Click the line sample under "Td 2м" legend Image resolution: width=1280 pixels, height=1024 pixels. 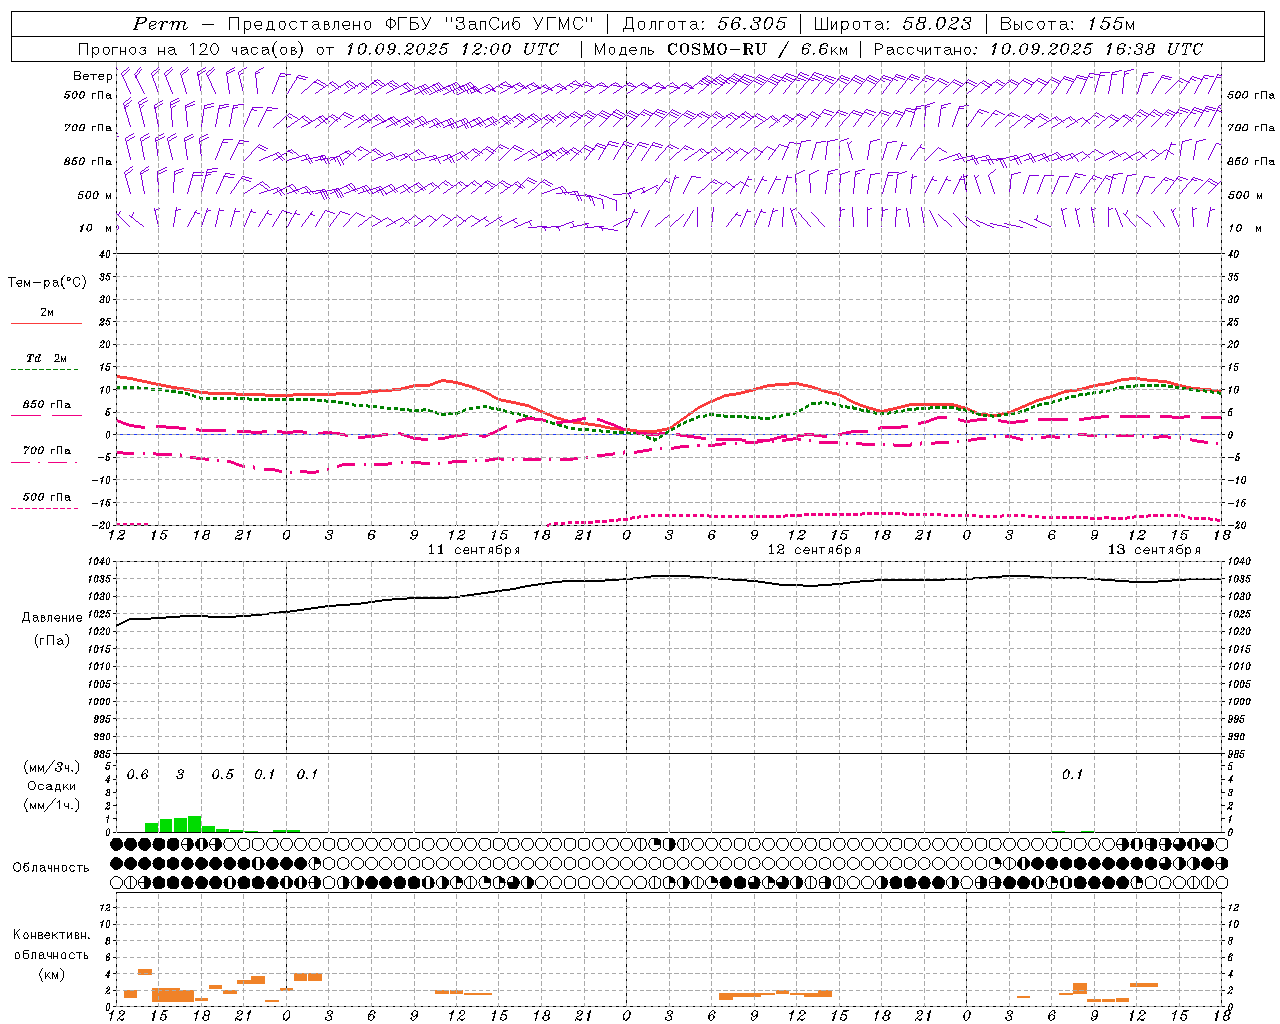coord(45,370)
